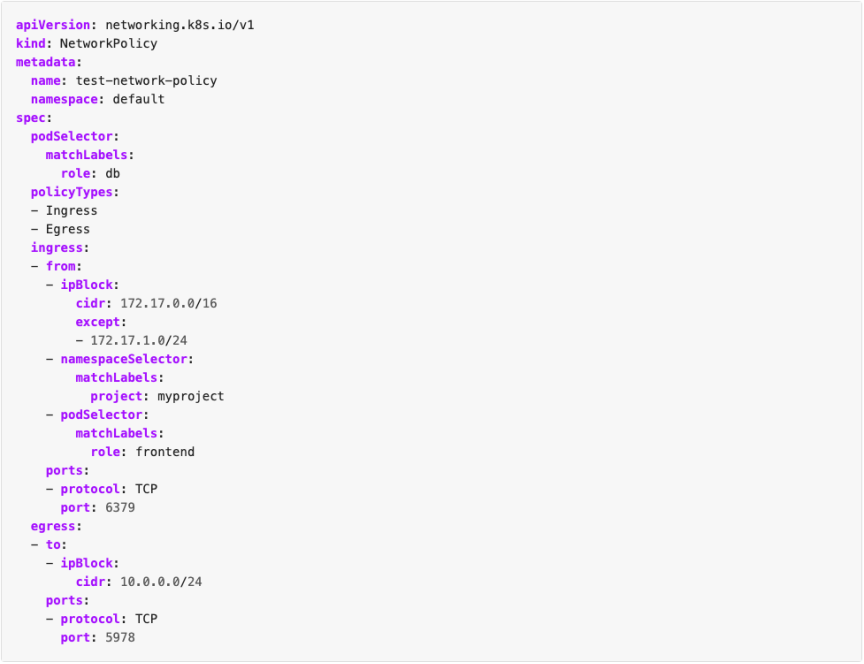Click the namespace value 'default'
864x664 pixels.
(138, 99)
